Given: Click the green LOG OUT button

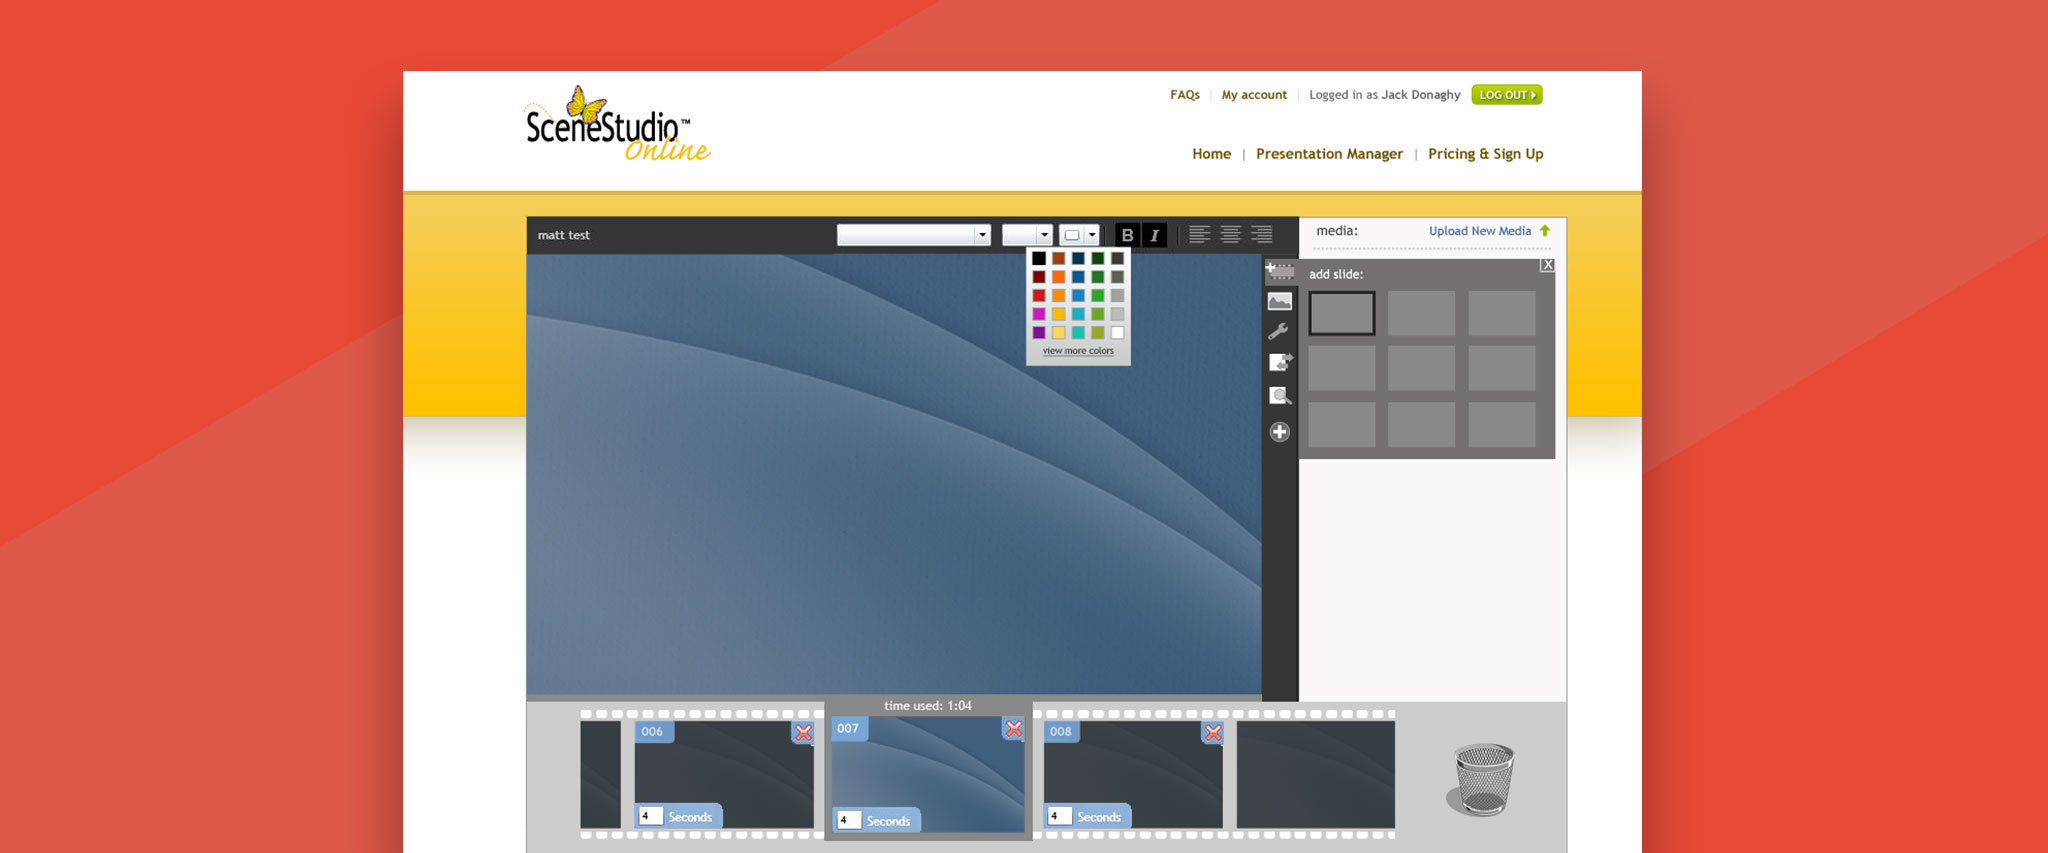Looking at the screenshot, I should click(x=1507, y=95).
